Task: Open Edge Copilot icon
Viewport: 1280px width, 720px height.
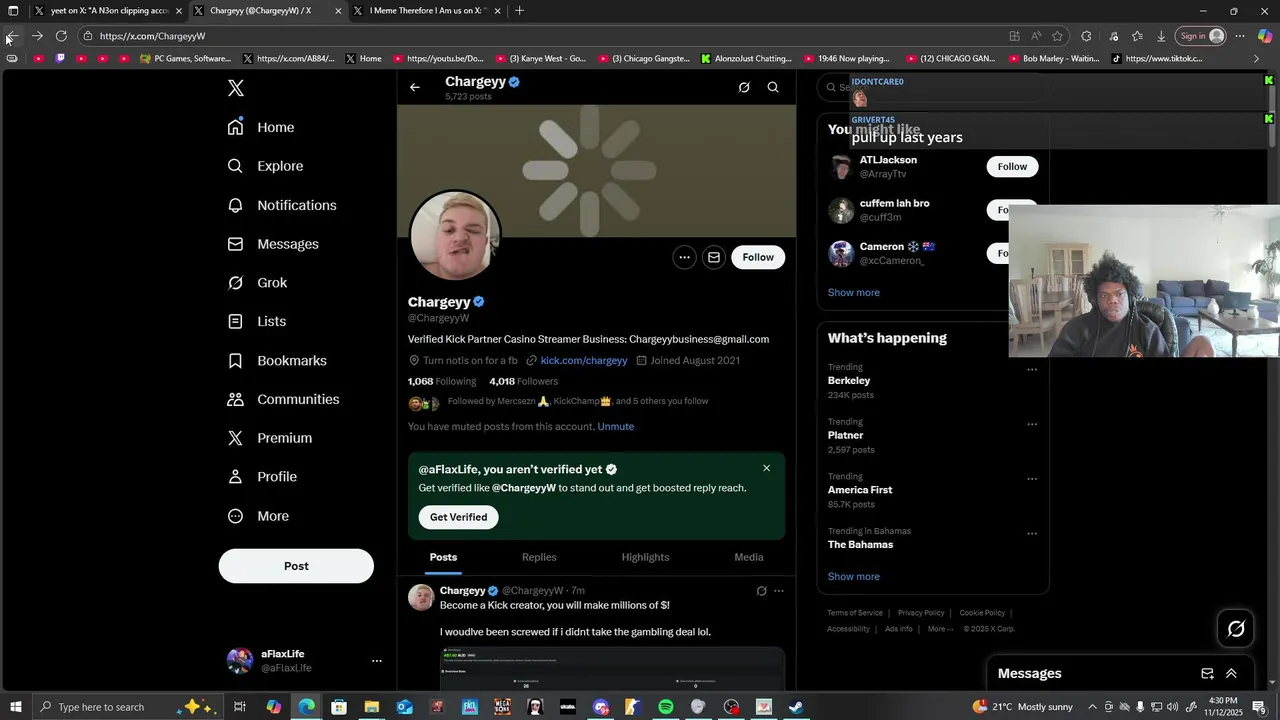Action: (1265, 36)
